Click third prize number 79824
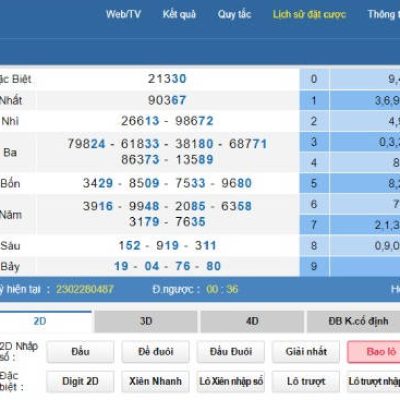The width and height of the screenshot is (400, 400). (x=86, y=144)
